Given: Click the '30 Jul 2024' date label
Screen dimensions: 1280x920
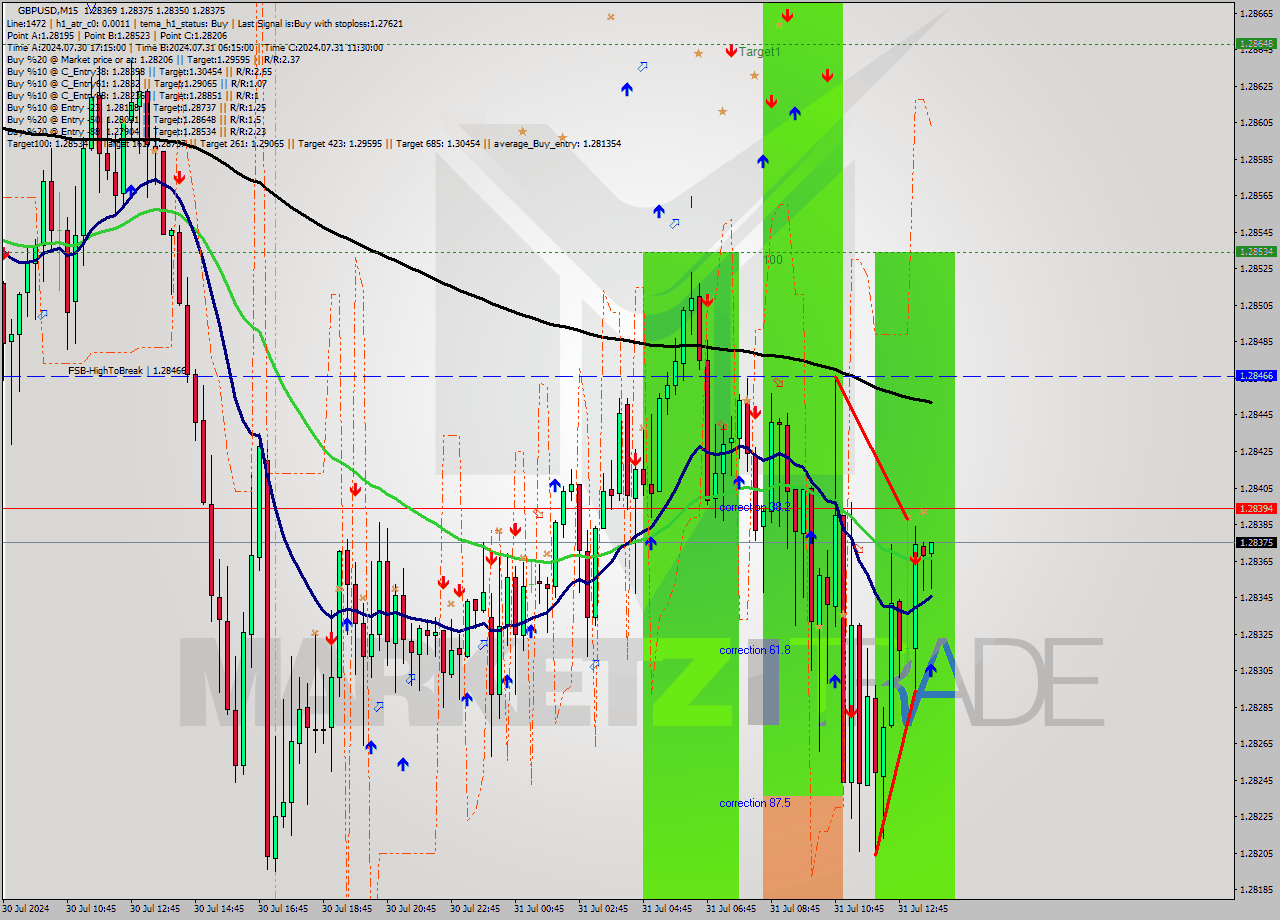Looking at the screenshot, I should [27, 909].
